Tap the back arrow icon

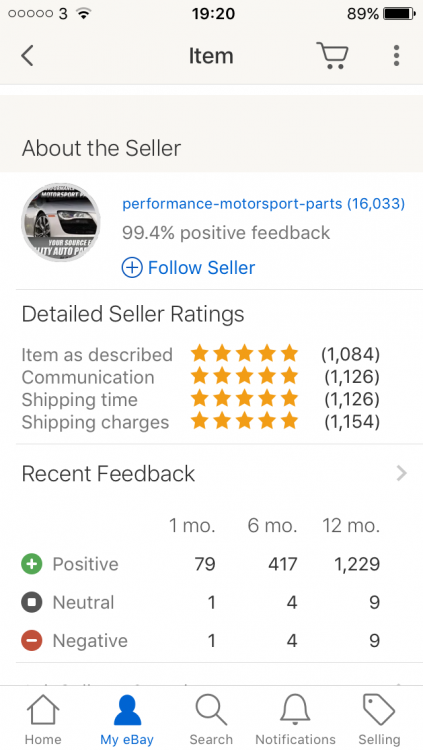[27, 55]
